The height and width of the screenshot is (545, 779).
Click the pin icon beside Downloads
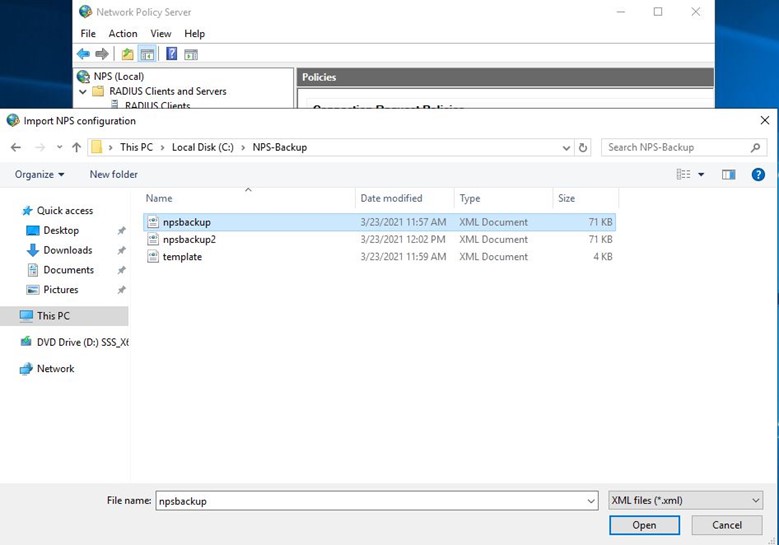[121, 250]
